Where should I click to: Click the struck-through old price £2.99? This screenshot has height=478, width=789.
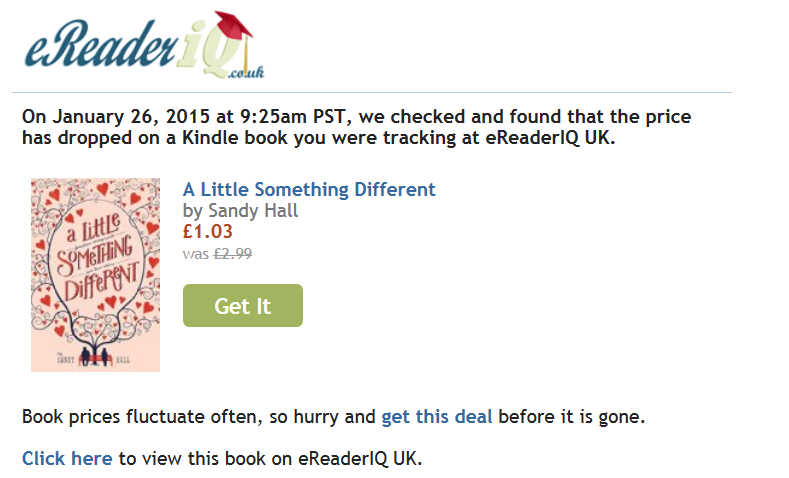pyautogui.click(x=231, y=254)
